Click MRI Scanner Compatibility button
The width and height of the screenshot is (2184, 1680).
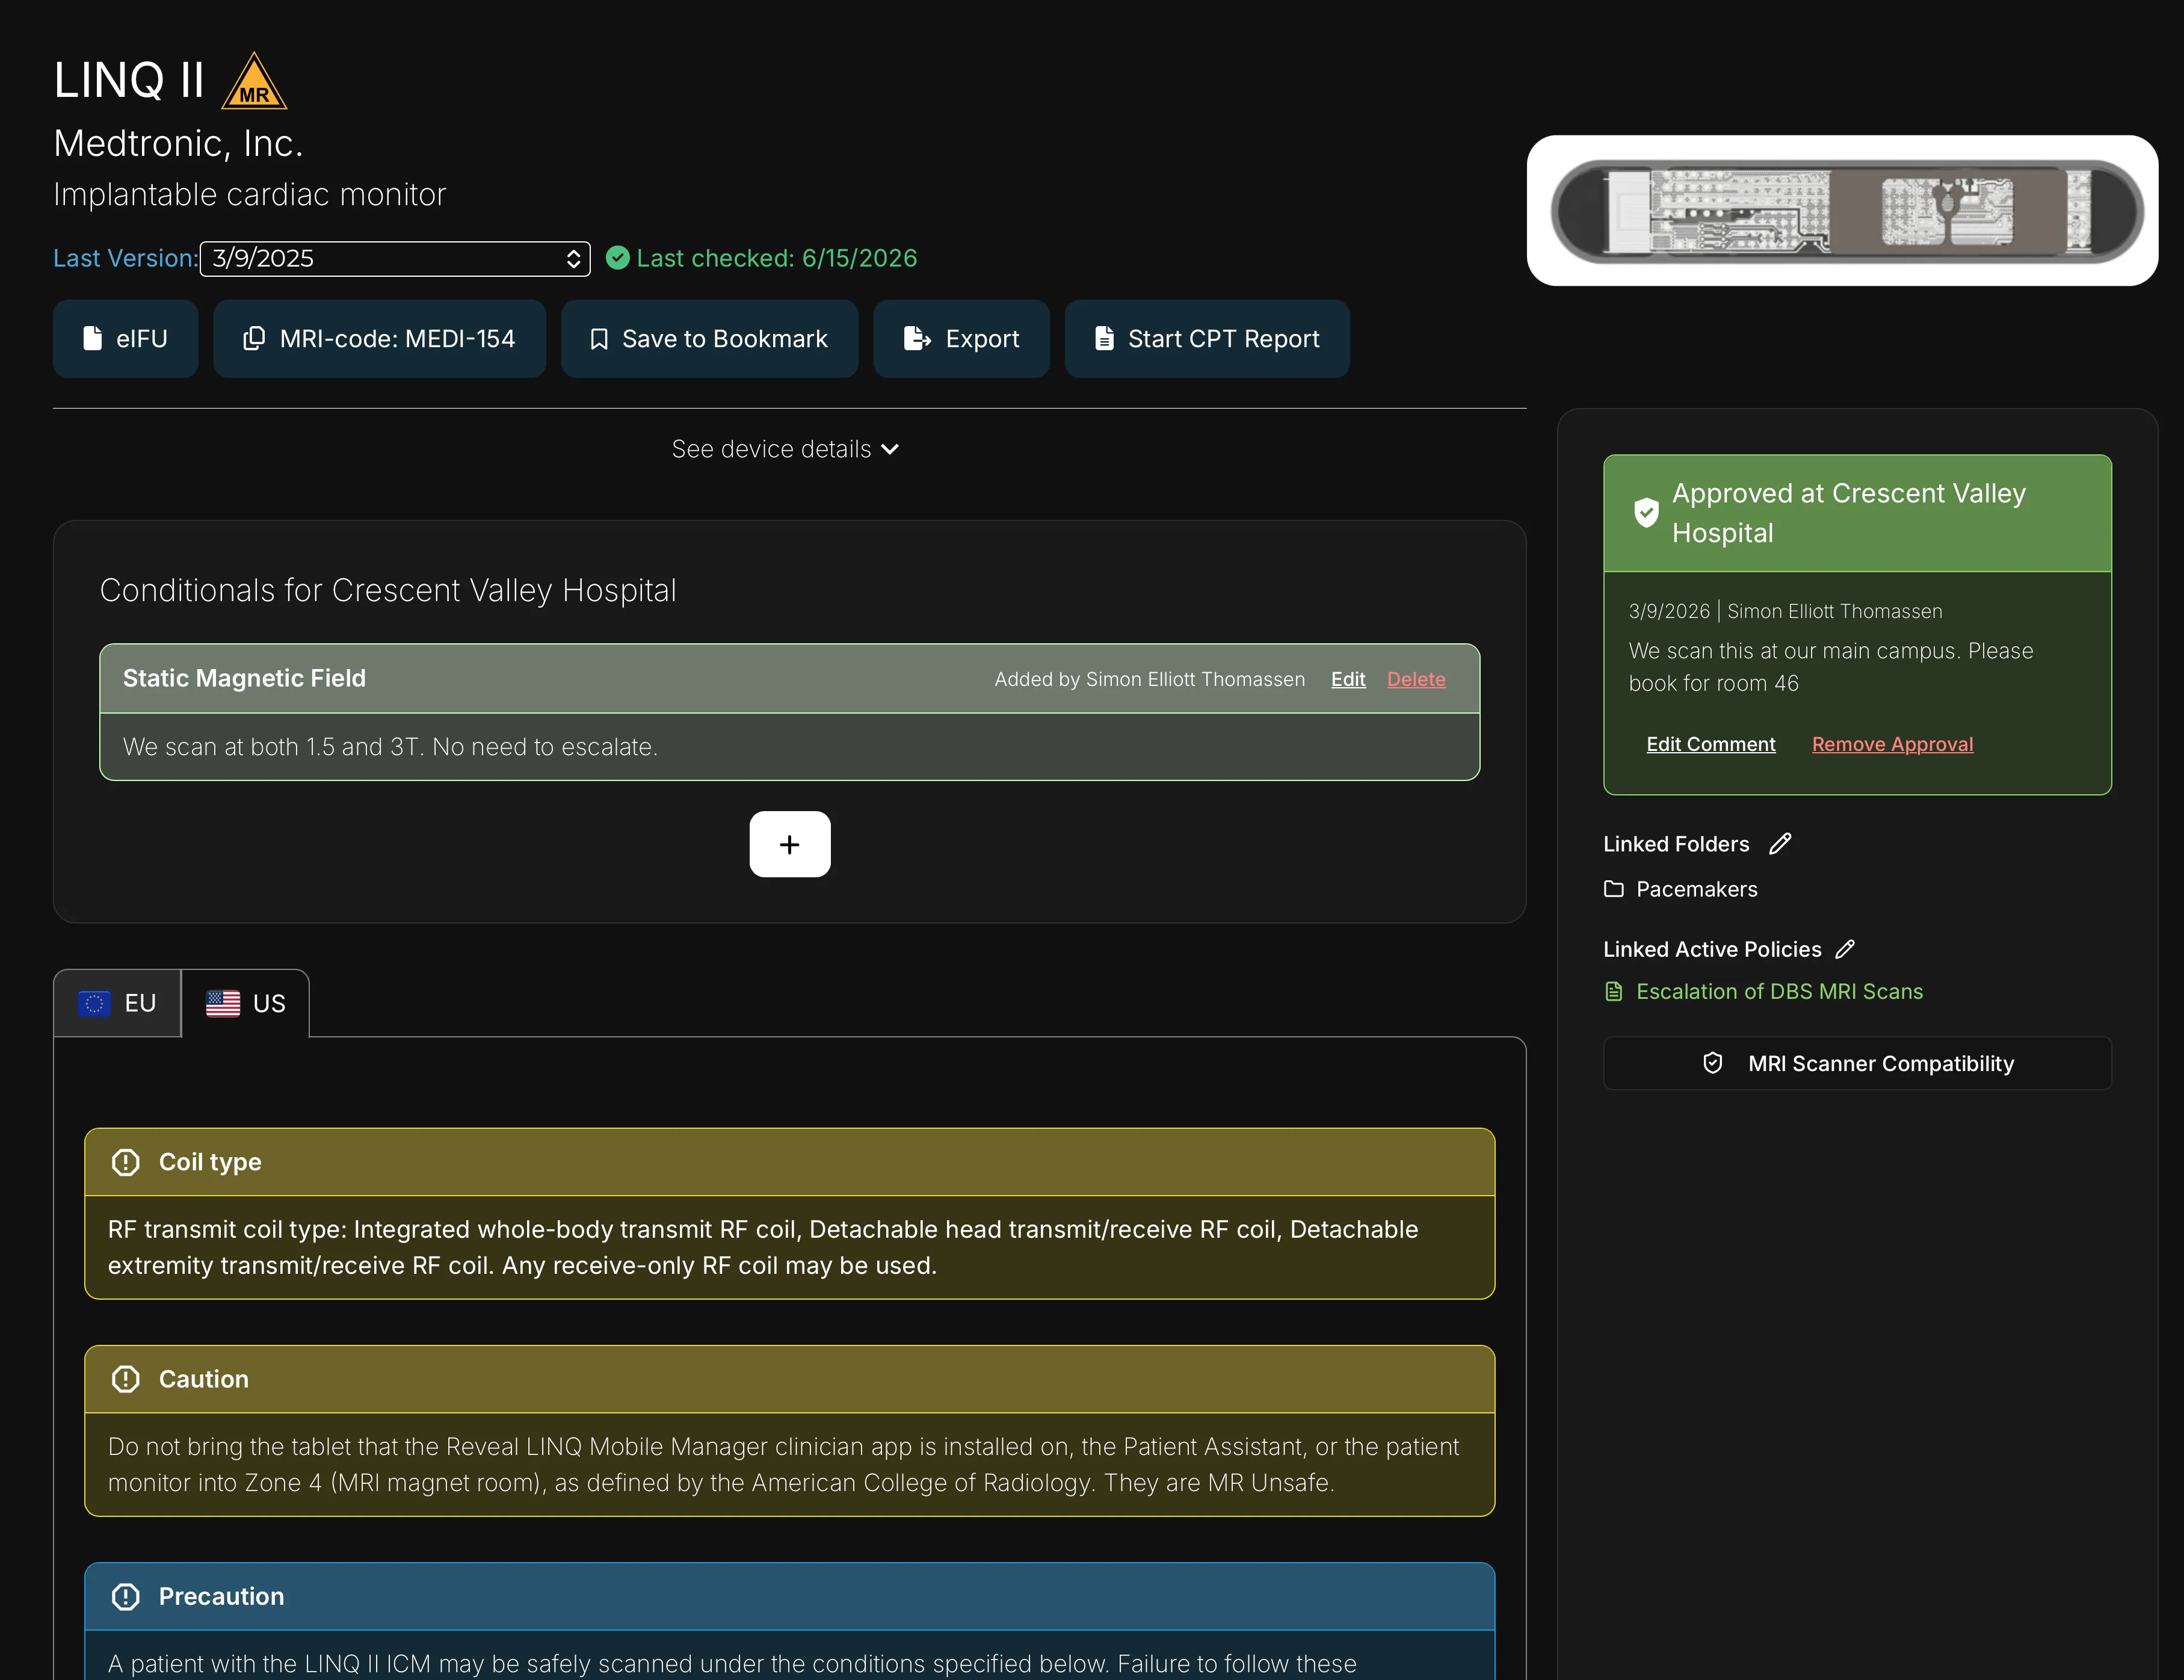tap(1857, 1063)
